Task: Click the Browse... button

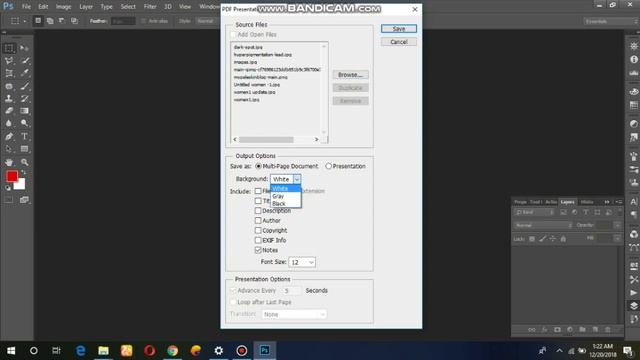Action: click(x=350, y=75)
